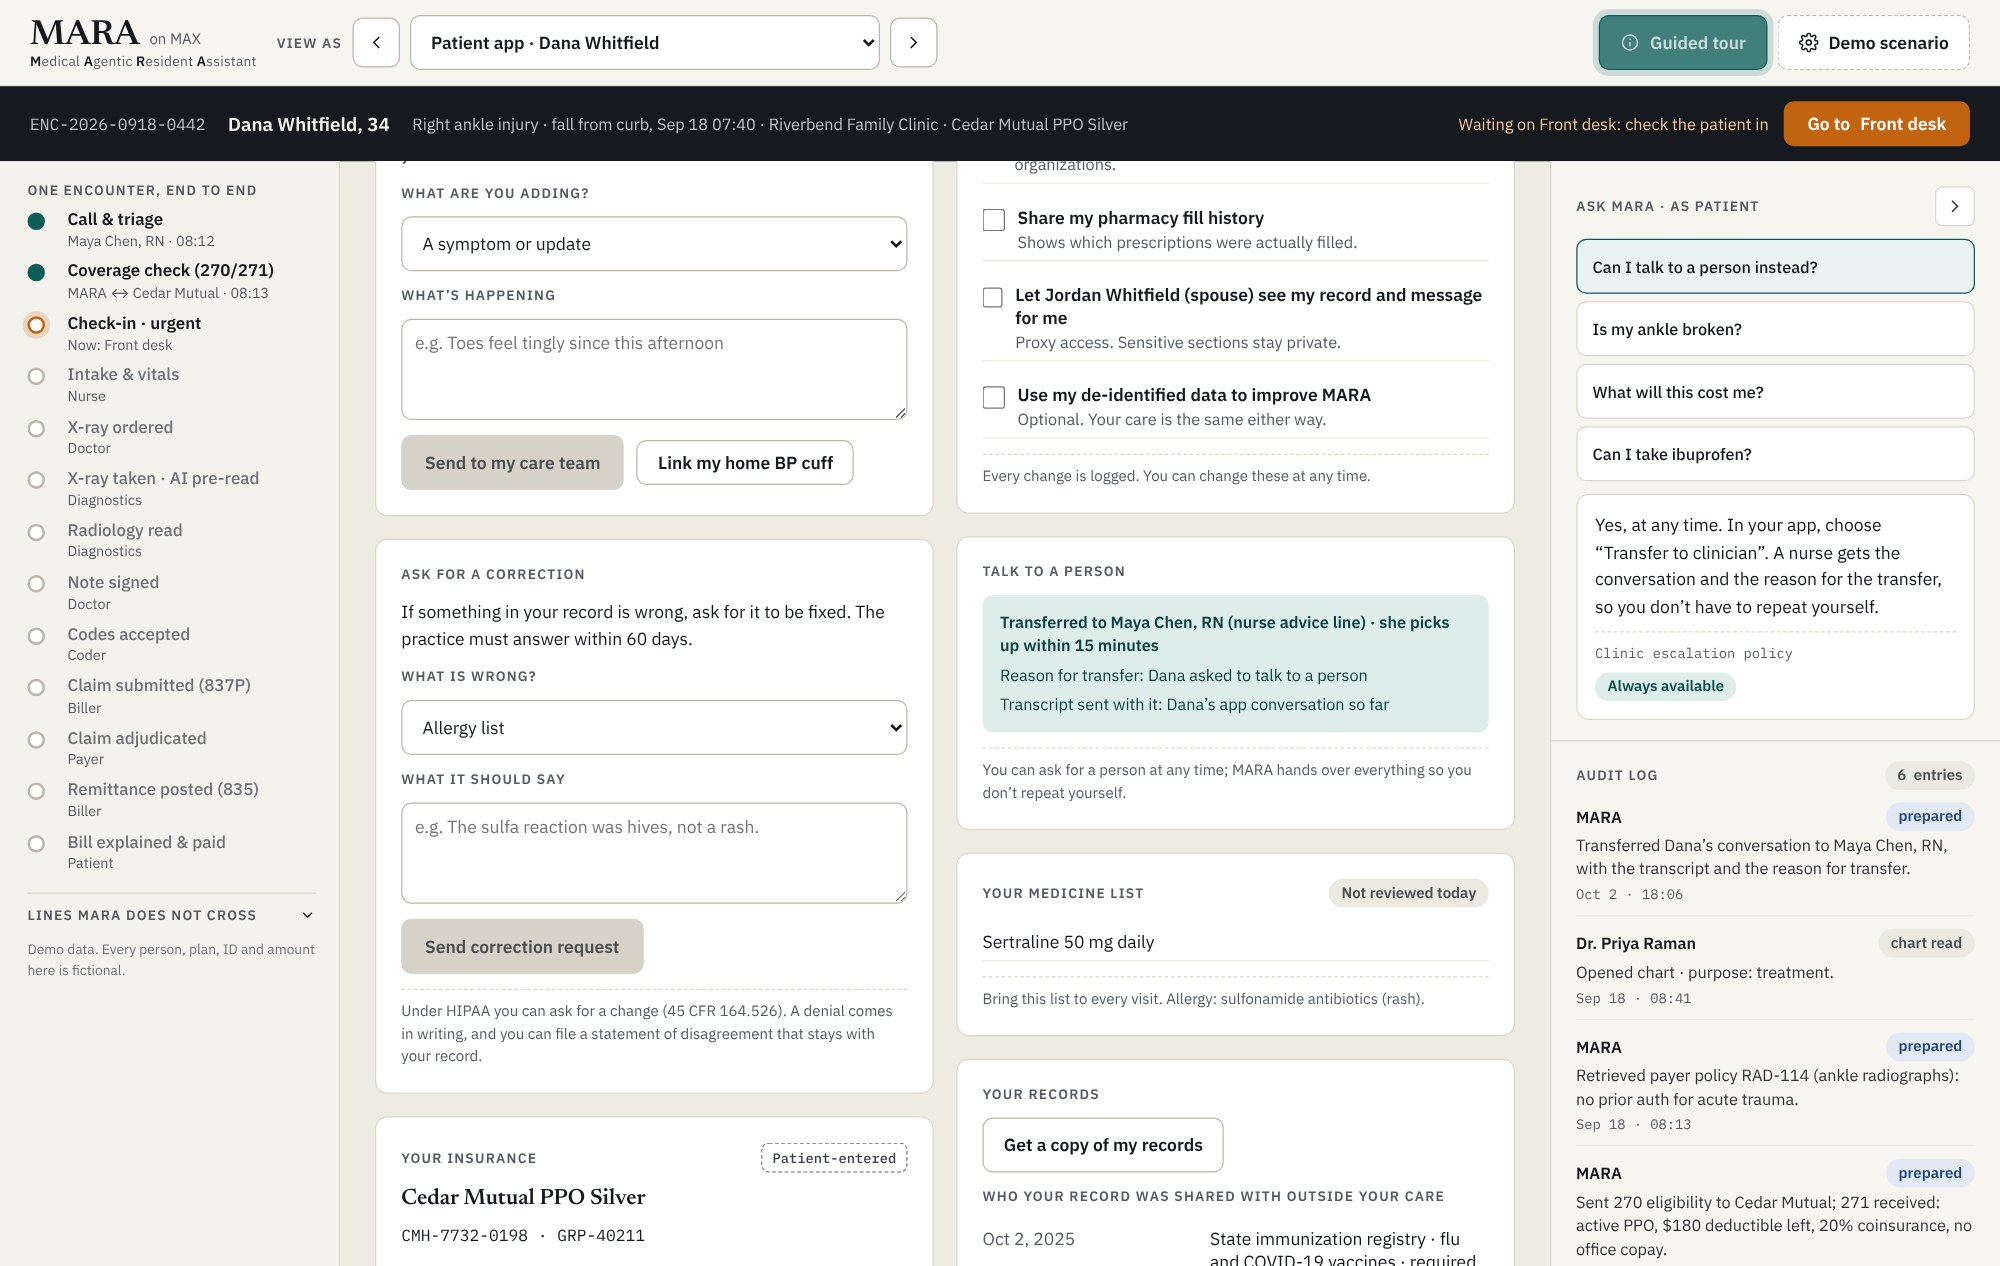This screenshot has width=2000, height=1266.
Task: Click the Bill explained & paid step marker
Action: click(x=36, y=844)
